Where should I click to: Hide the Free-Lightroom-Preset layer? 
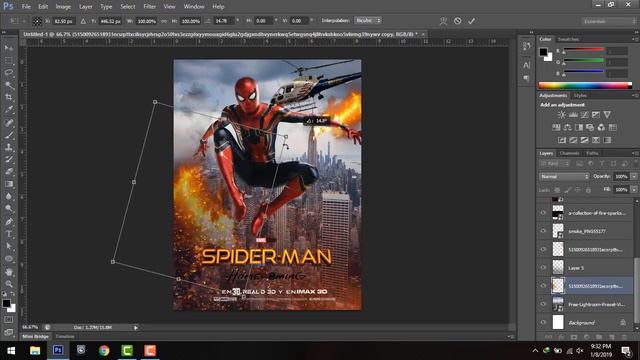[543, 304]
